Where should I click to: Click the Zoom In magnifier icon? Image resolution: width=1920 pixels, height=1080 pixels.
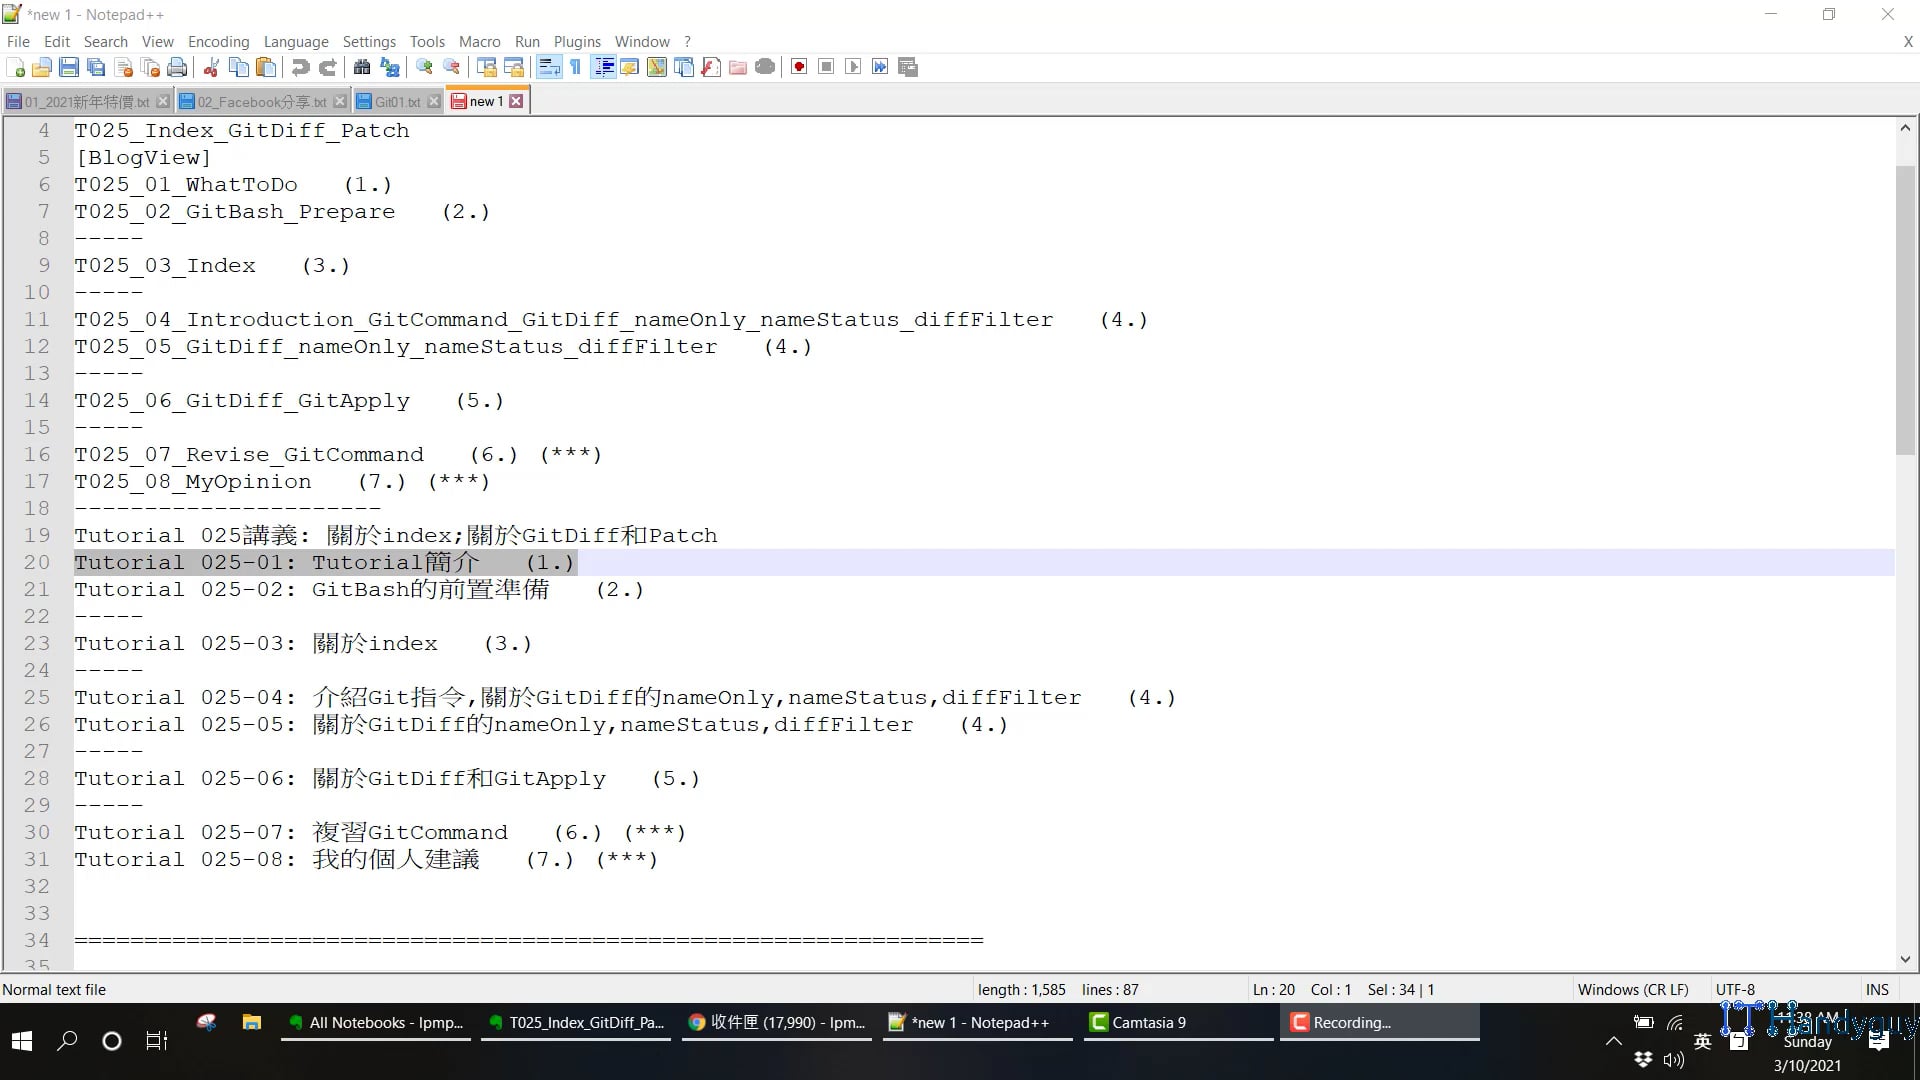click(x=425, y=67)
